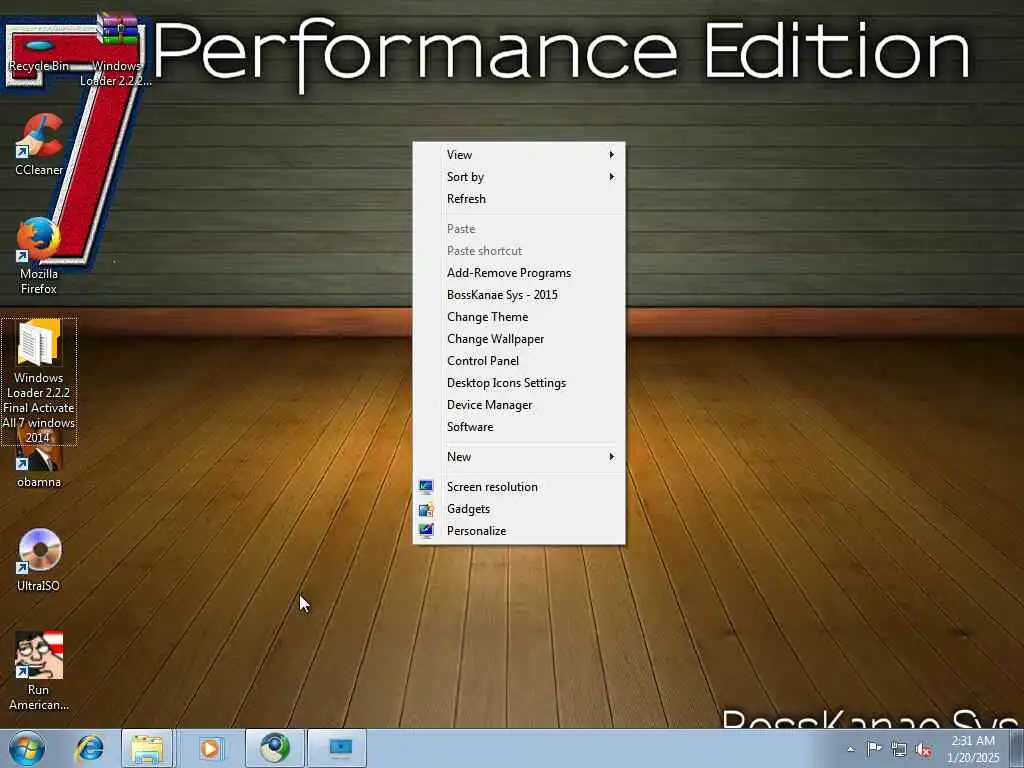Screen dimensions: 1024x768
Task: Click the greyed-out Paste item
Action: (x=519, y=229)
